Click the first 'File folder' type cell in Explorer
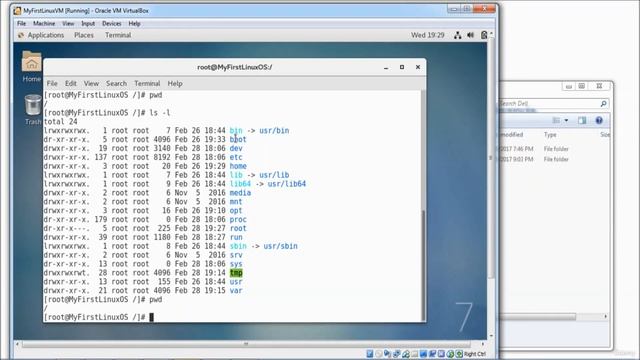The image size is (640, 360). pyautogui.click(x=556, y=149)
